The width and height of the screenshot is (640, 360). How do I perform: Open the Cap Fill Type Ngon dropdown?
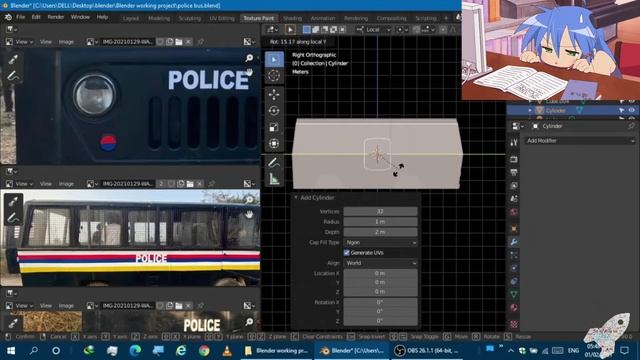click(x=380, y=242)
